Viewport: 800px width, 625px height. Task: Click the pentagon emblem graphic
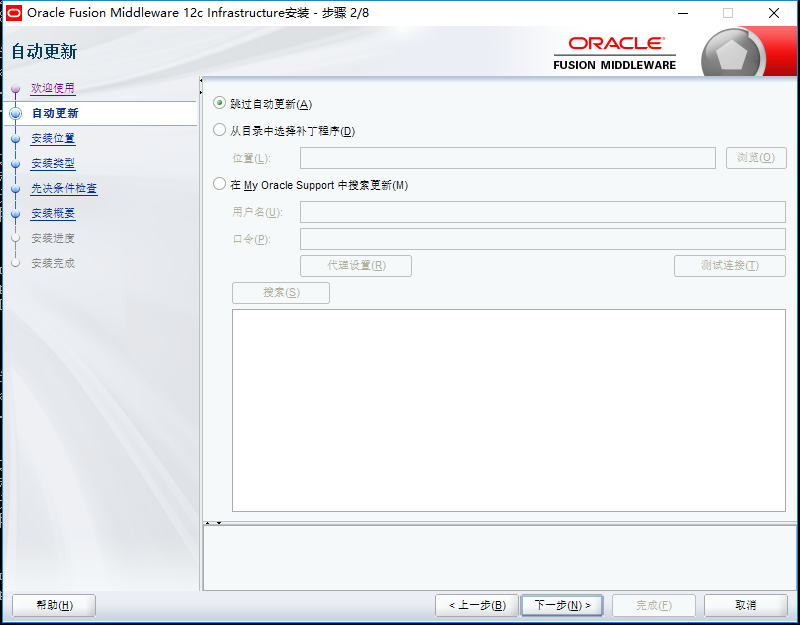731,55
